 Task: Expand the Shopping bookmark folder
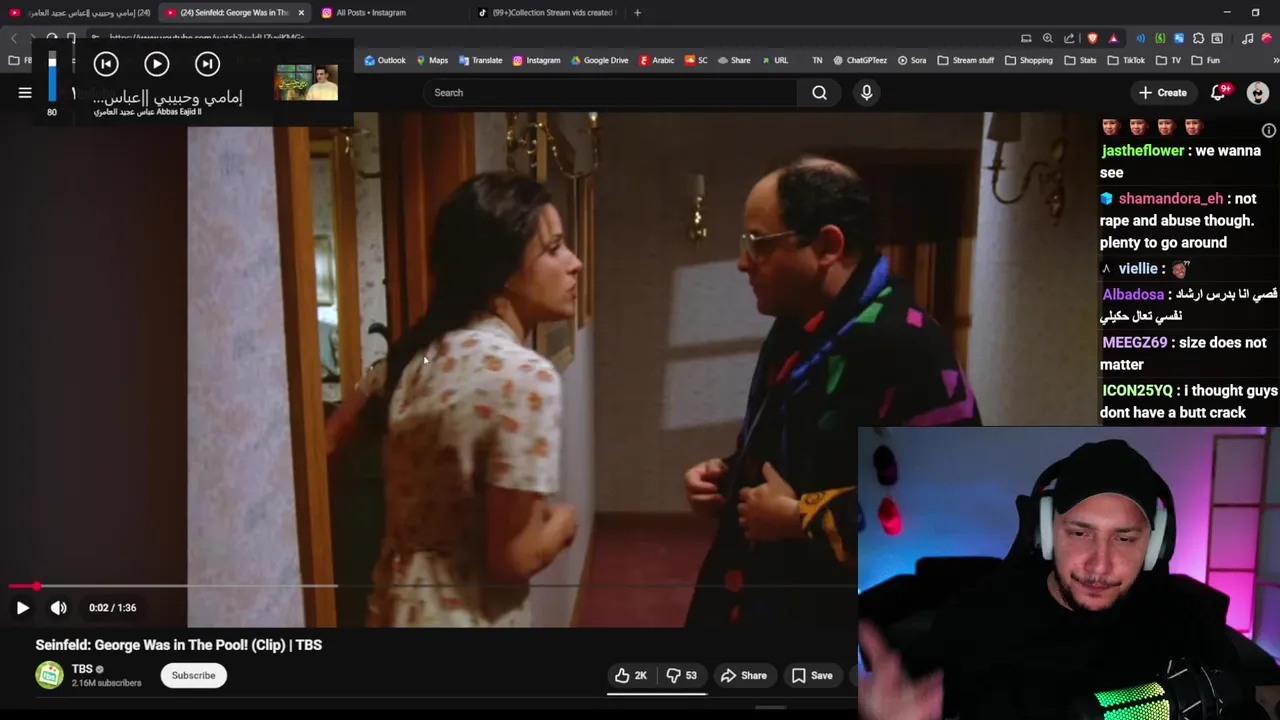click(1028, 60)
